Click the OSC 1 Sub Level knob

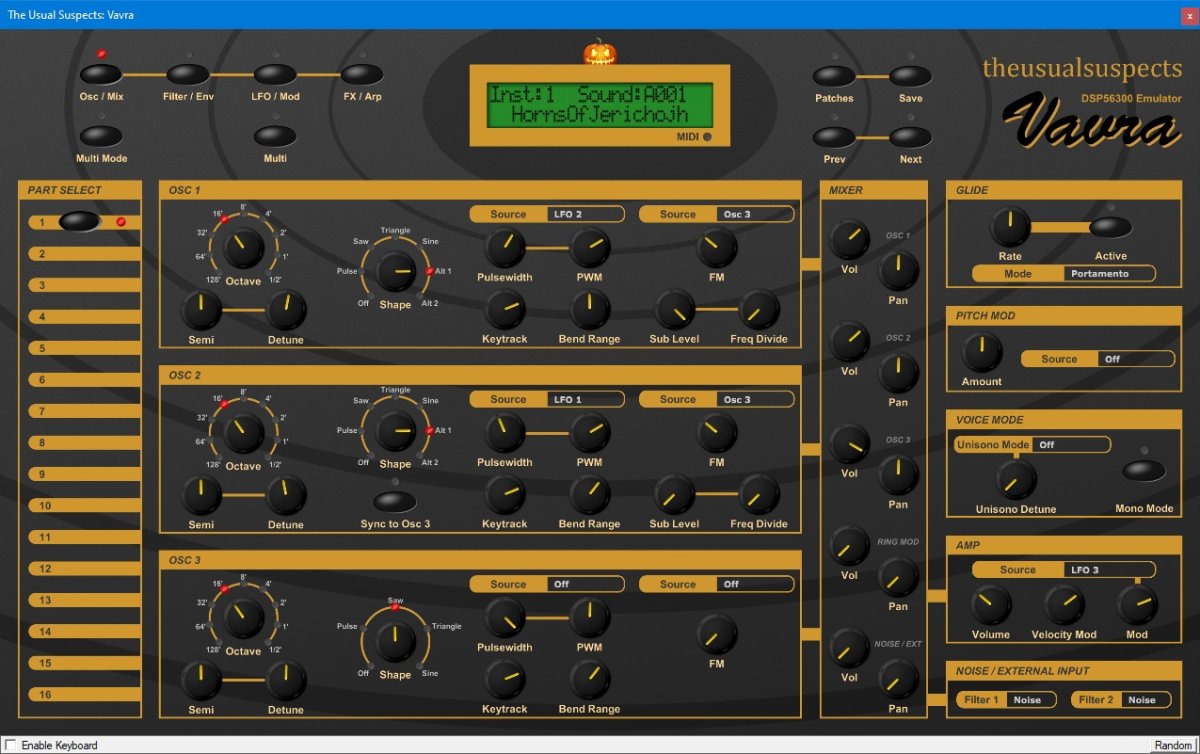674,310
